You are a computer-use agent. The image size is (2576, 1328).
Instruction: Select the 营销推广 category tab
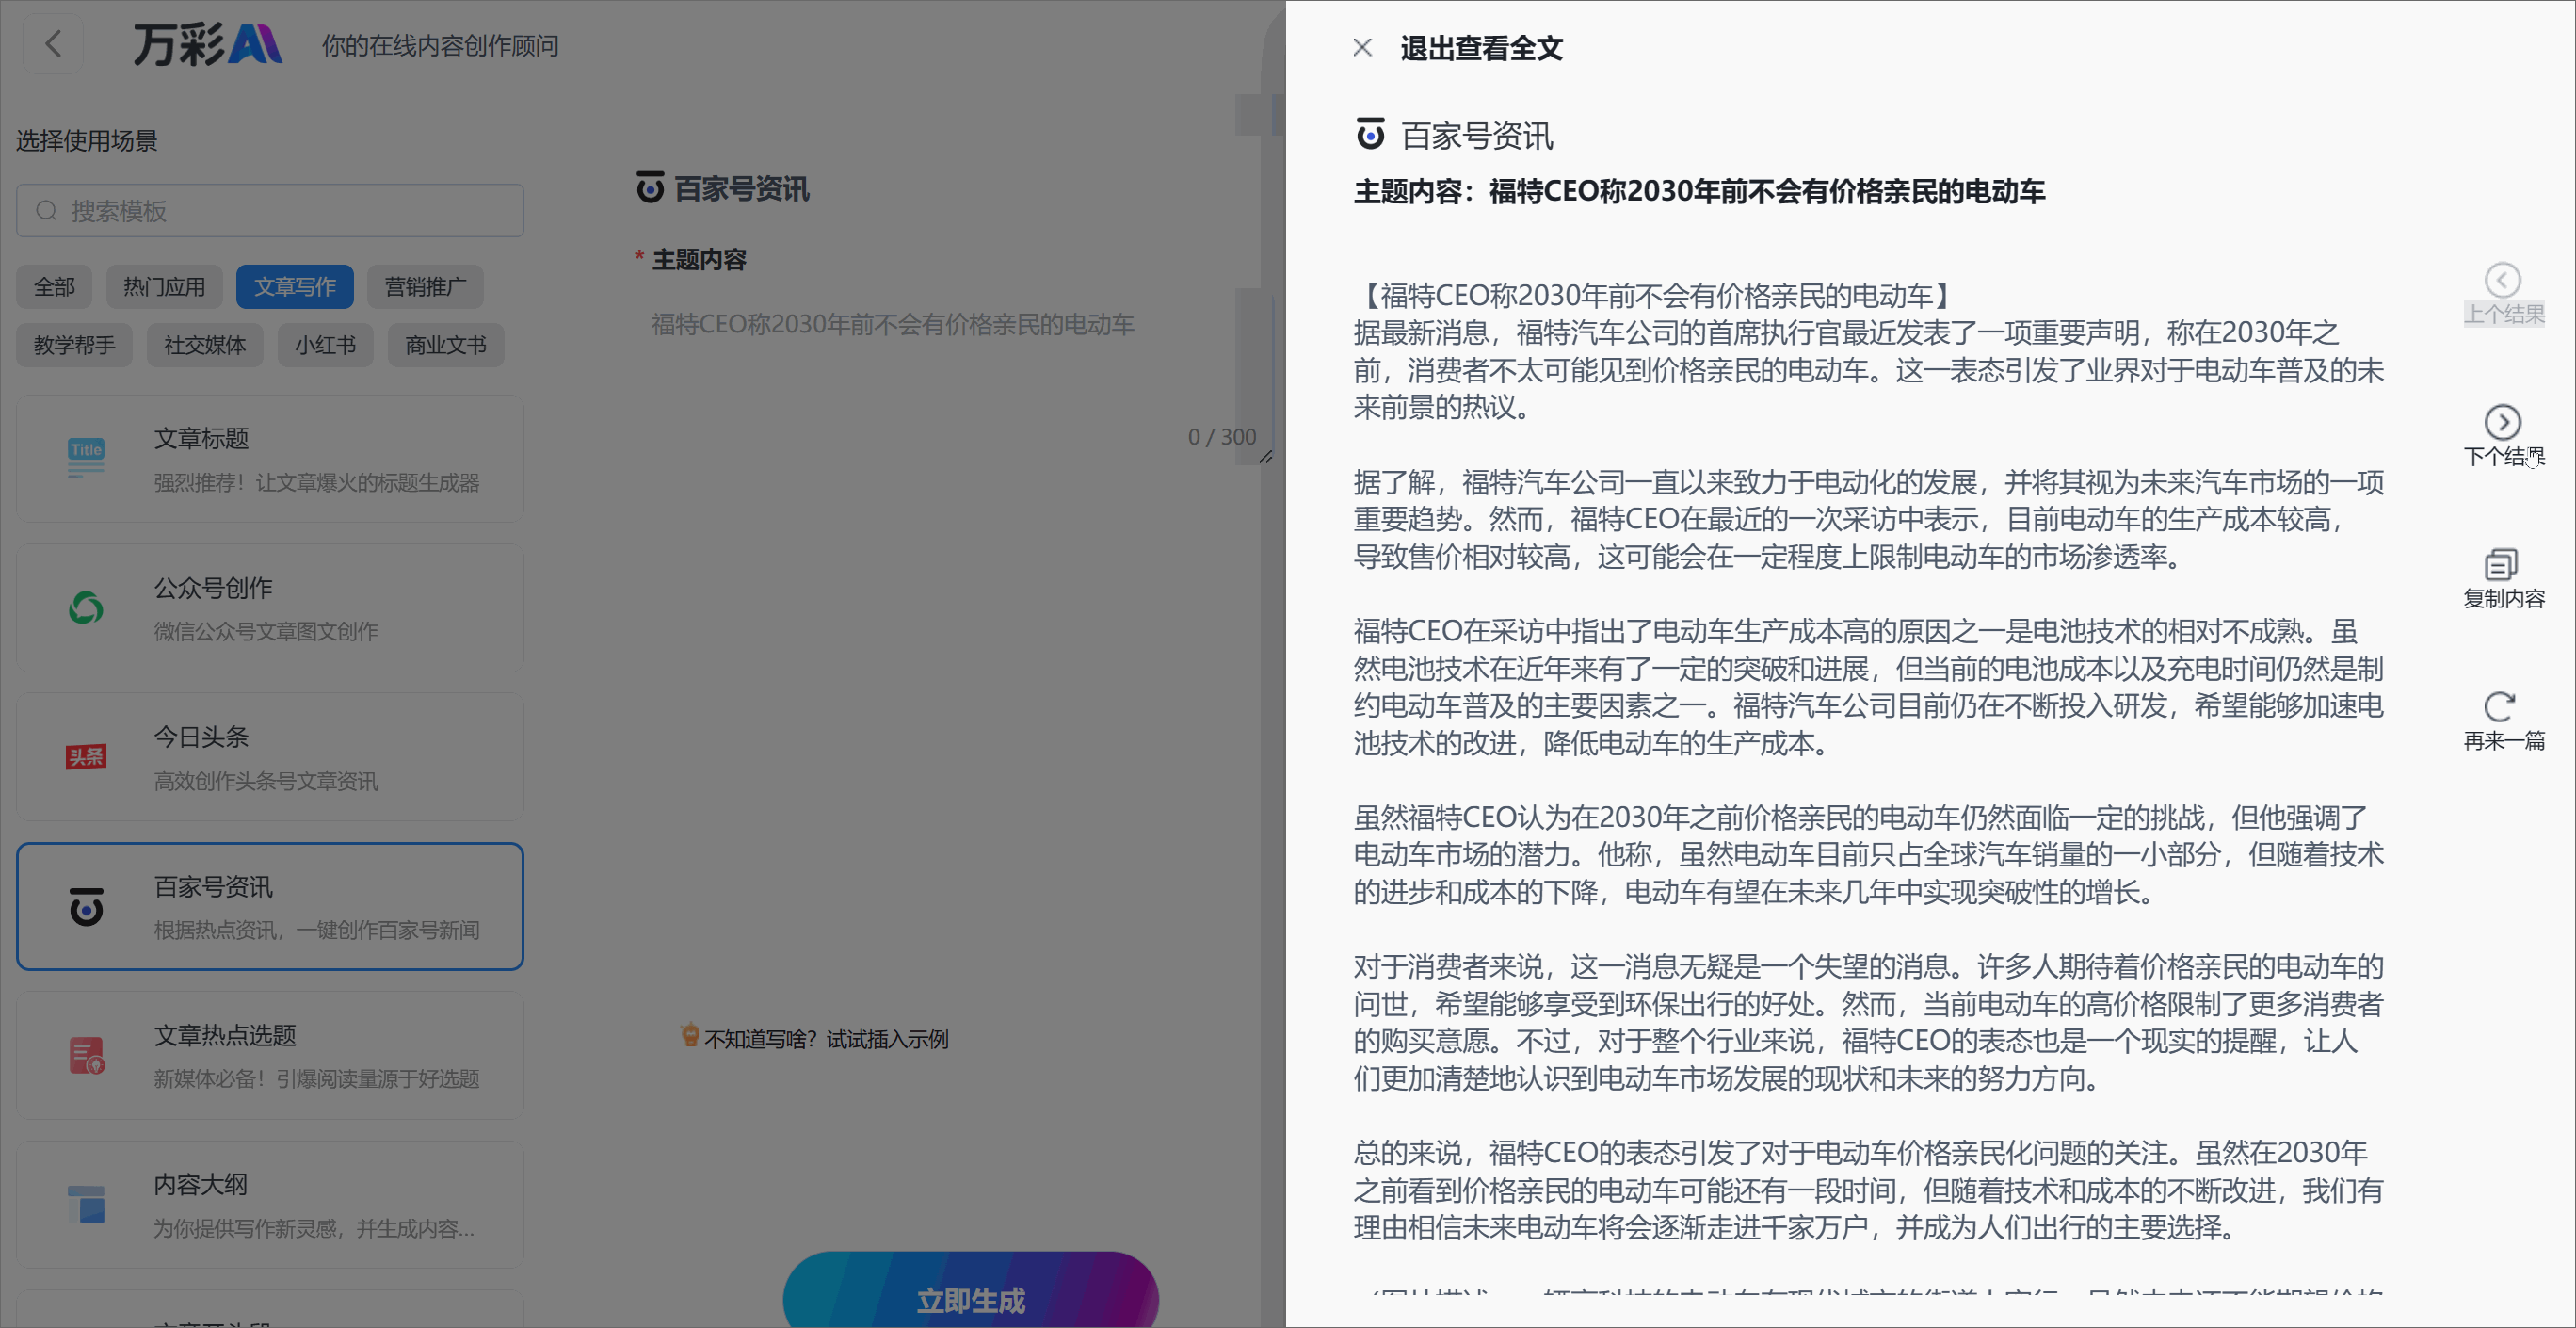coord(425,287)
